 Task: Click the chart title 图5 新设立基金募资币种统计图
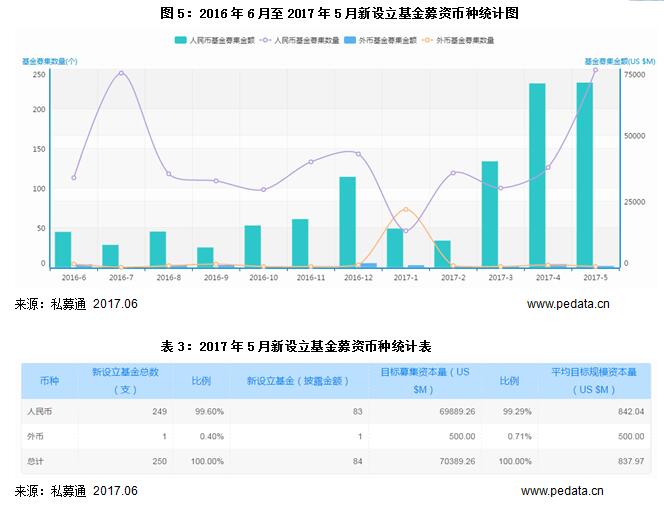click(339, 14)
